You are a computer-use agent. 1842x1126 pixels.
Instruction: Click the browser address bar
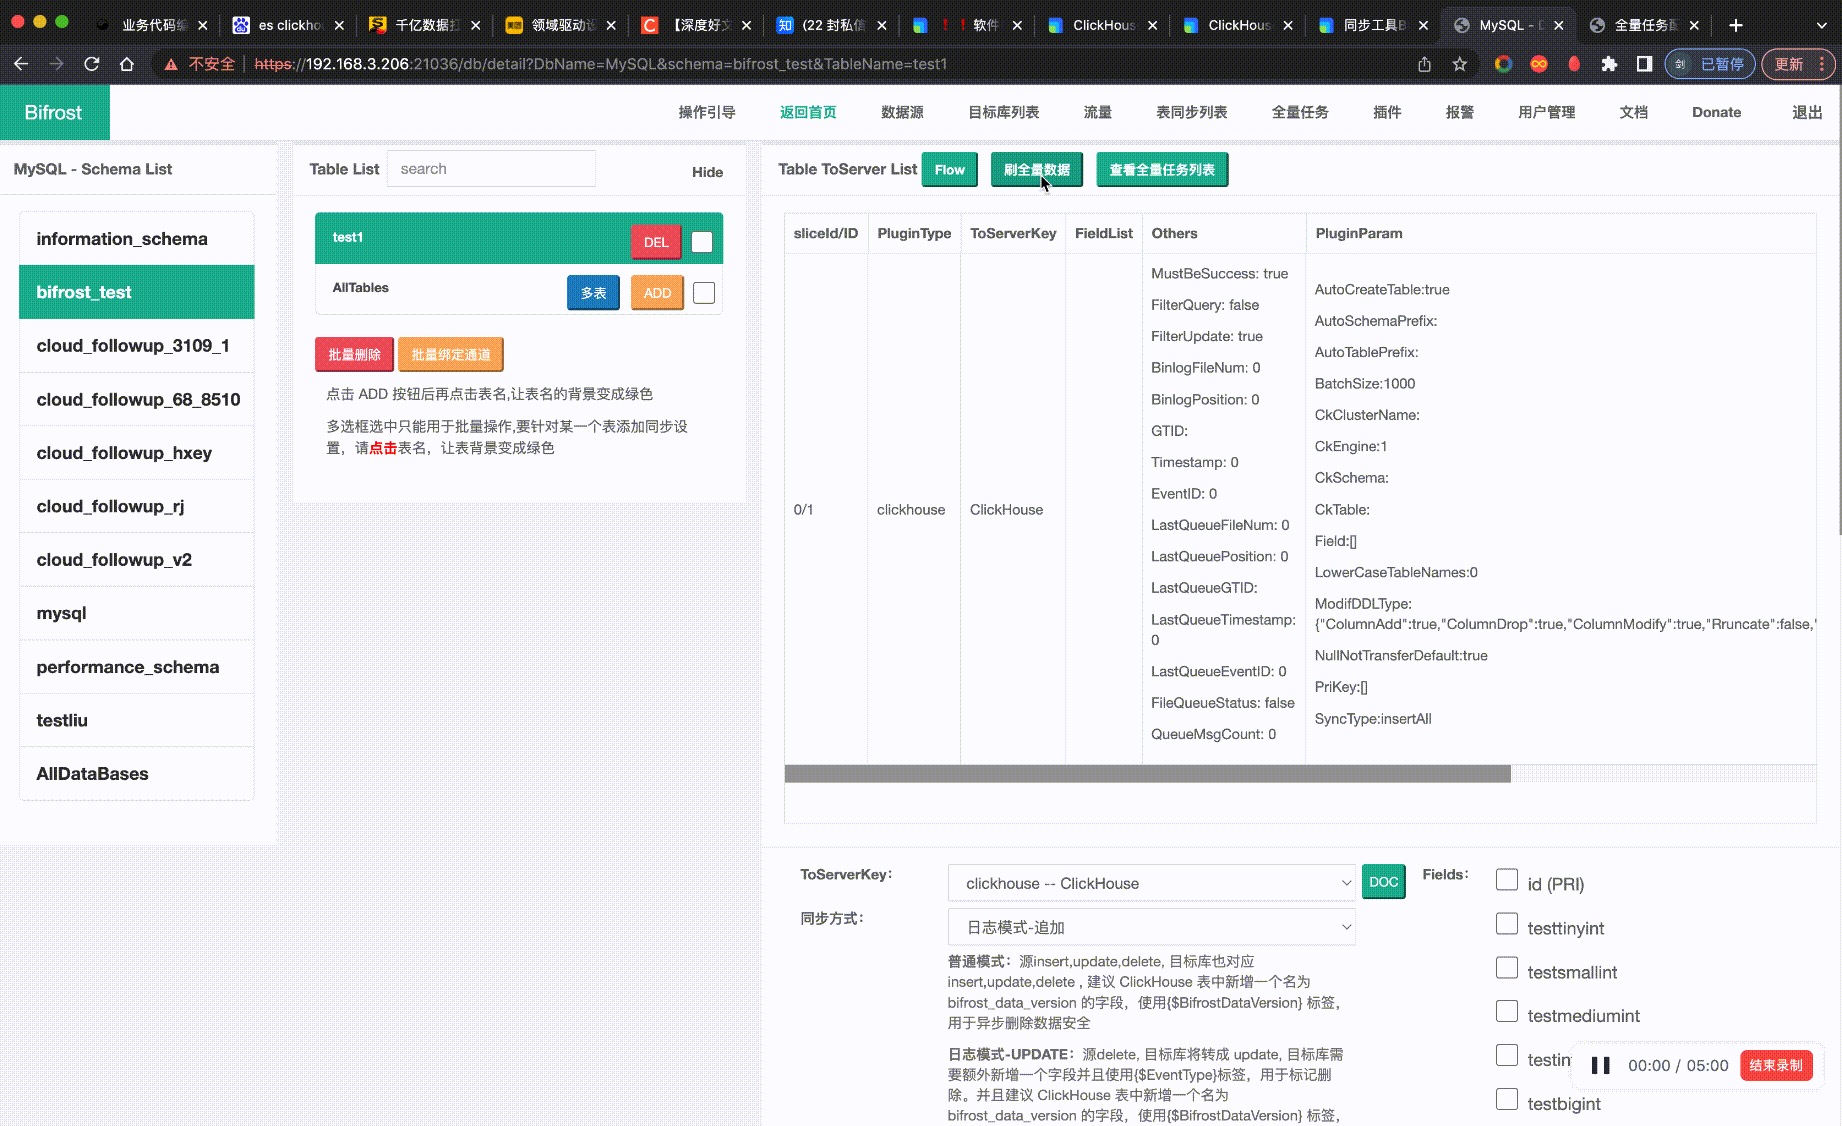(x=780, y=64)
